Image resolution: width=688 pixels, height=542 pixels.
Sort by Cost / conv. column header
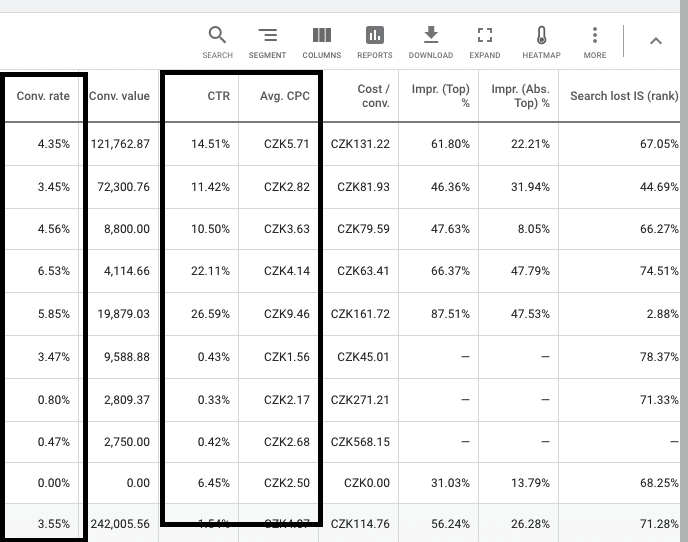[x=374, y=96]
